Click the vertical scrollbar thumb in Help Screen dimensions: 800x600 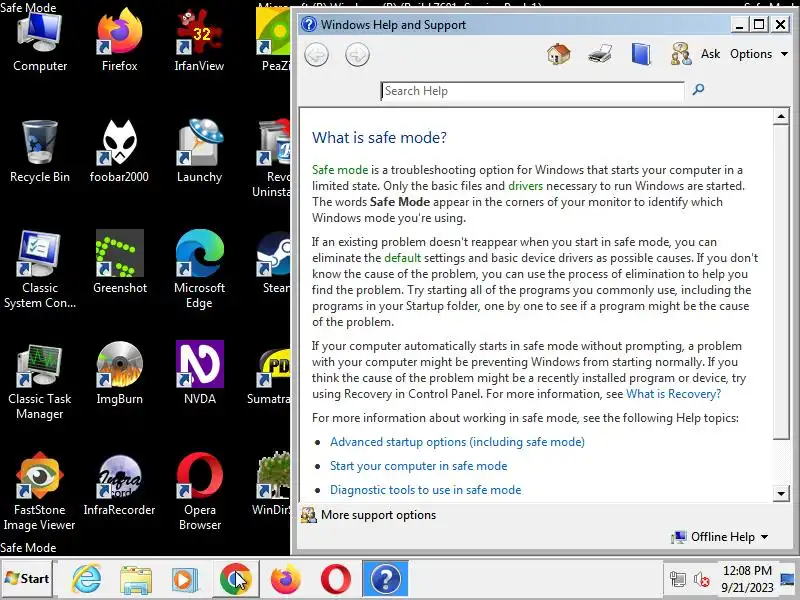click(781, 282)
